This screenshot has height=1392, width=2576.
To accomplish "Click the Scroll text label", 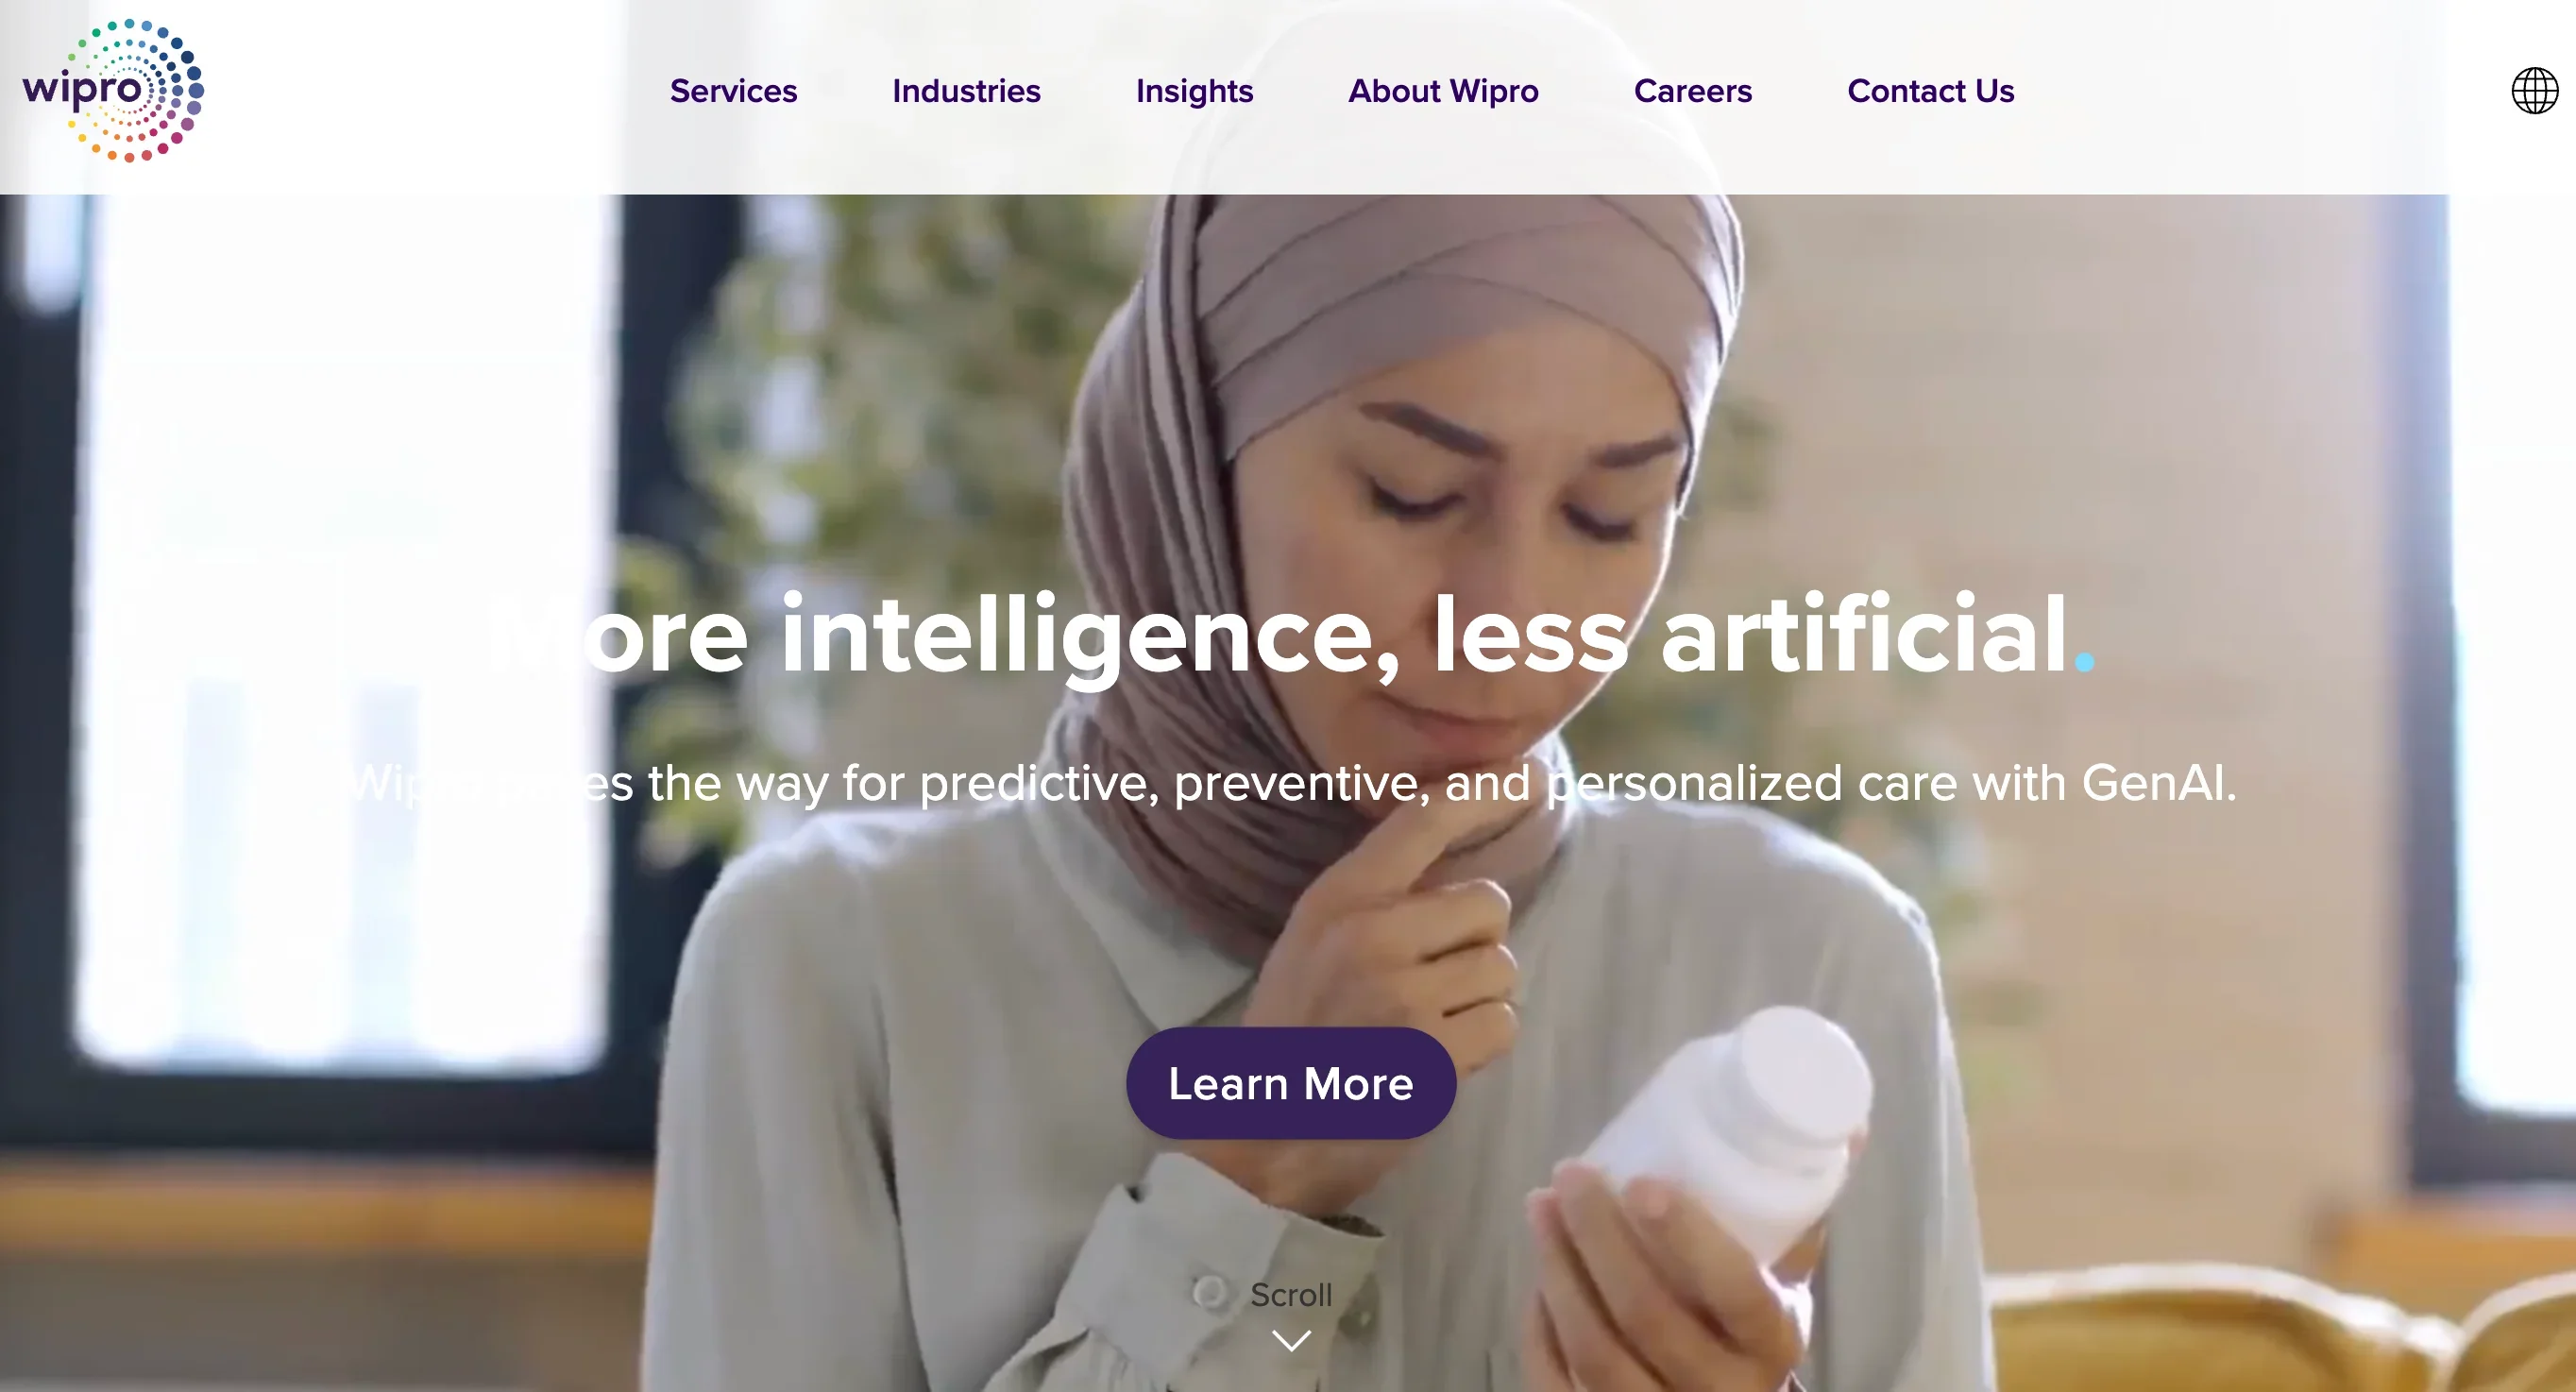I will [1290, 1295].
